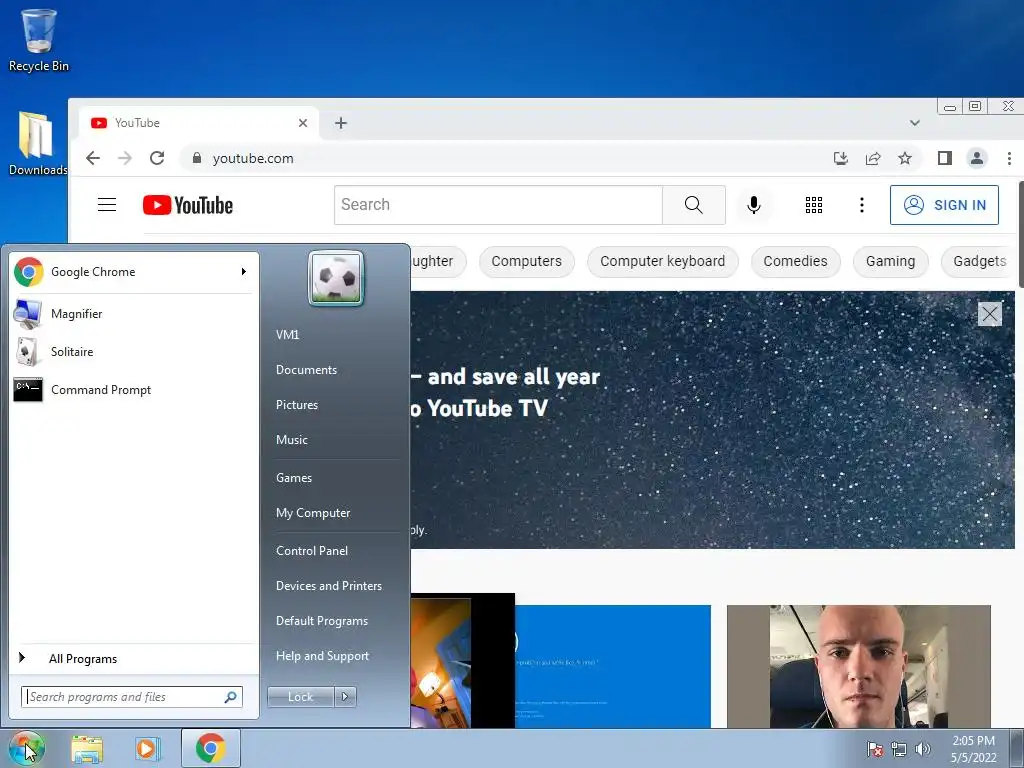Open My Computer from the Start menu

(313, 513)
